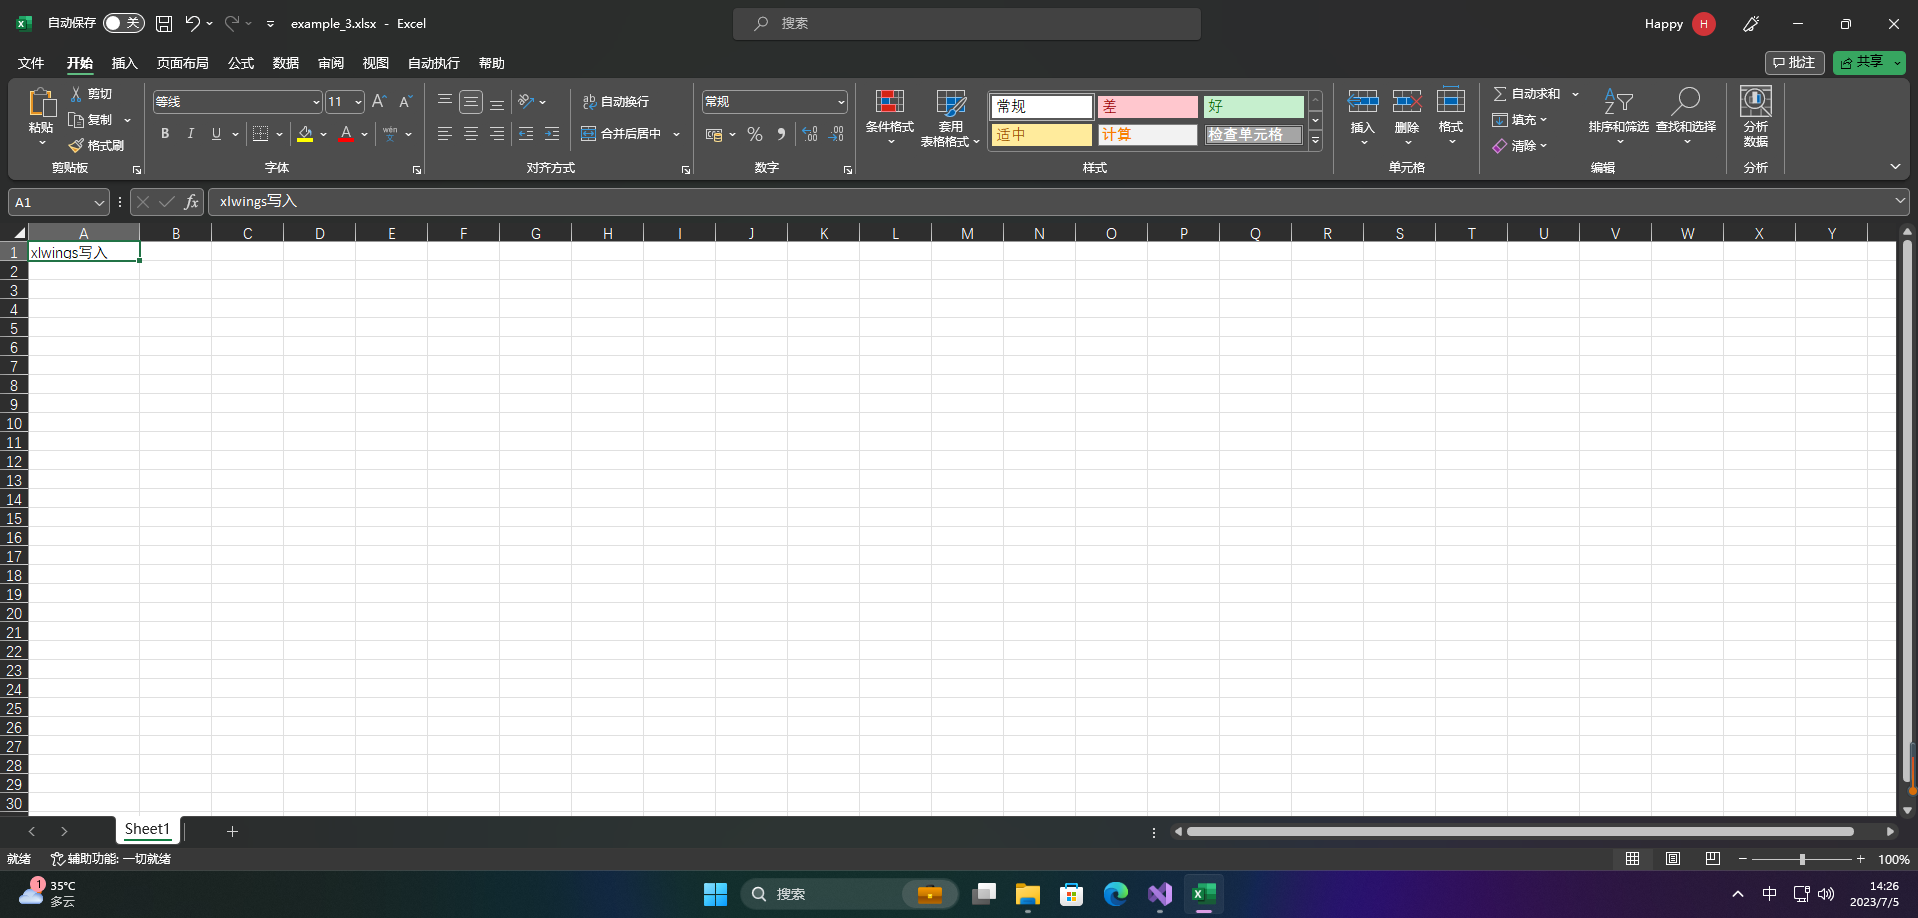Screen dimensions: 1918x918
Task: Open the number format dropdown 常规
Action: coord(841,102)
